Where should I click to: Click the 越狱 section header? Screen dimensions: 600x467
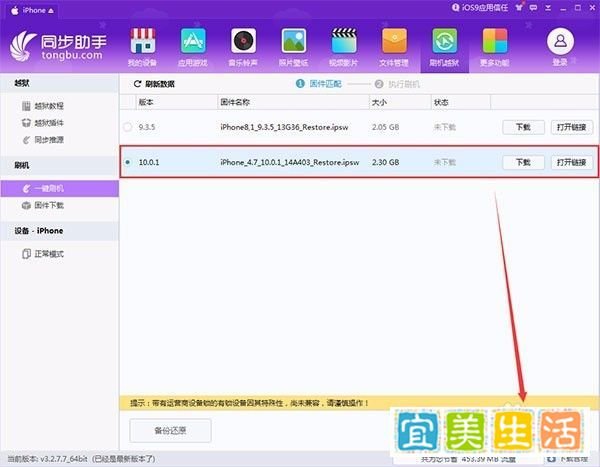[60, 83]
